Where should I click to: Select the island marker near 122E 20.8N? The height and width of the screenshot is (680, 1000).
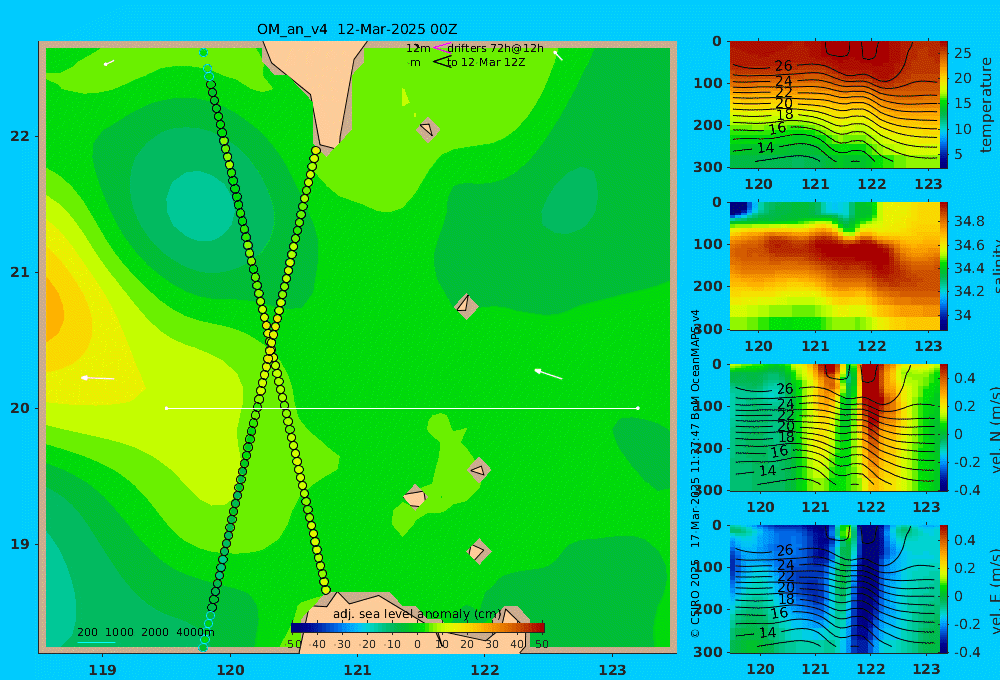[x=466, y=305]
